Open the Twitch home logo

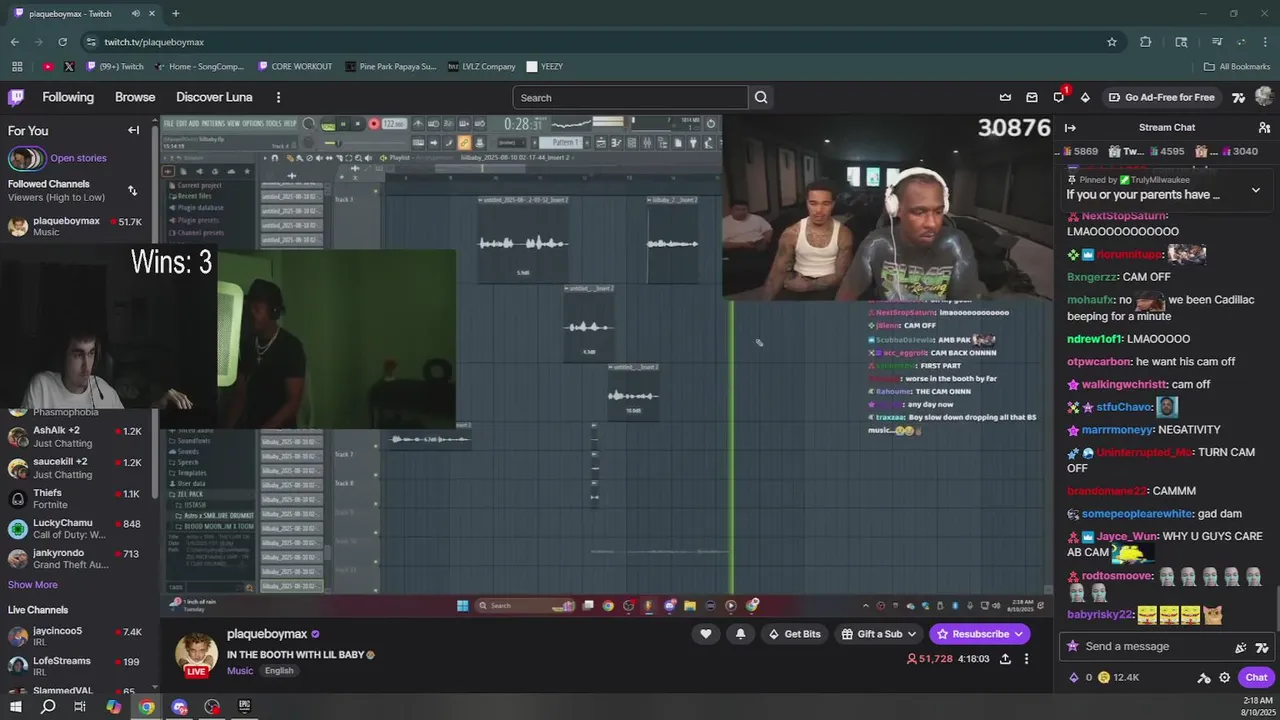(16, 97)
